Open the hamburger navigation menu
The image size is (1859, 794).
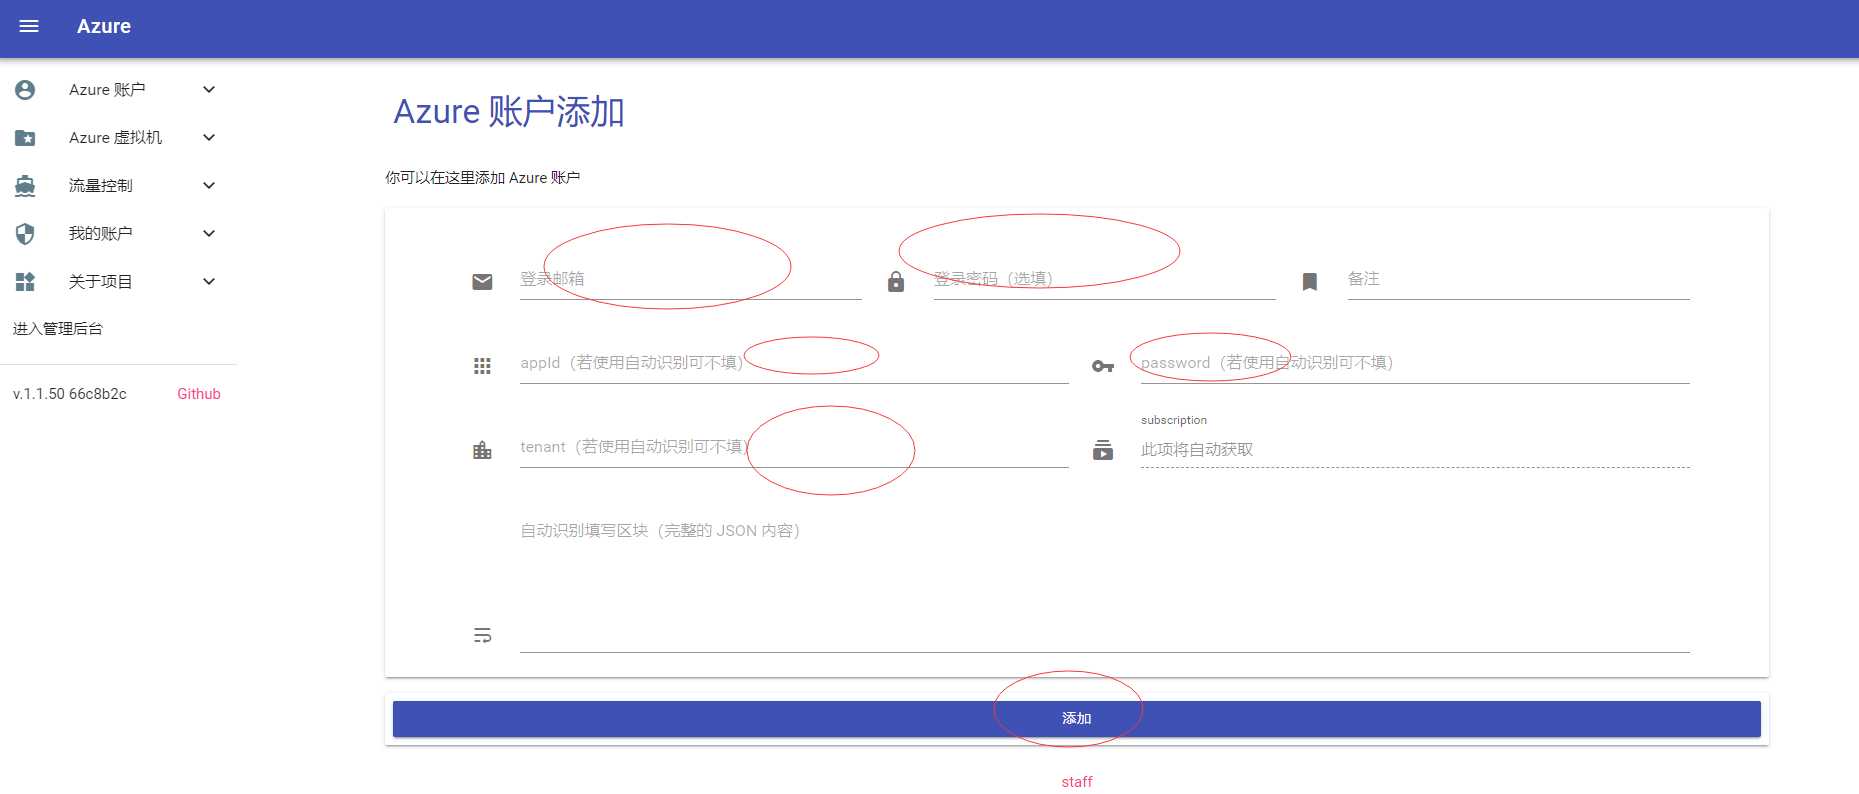[x=29, y=26]
